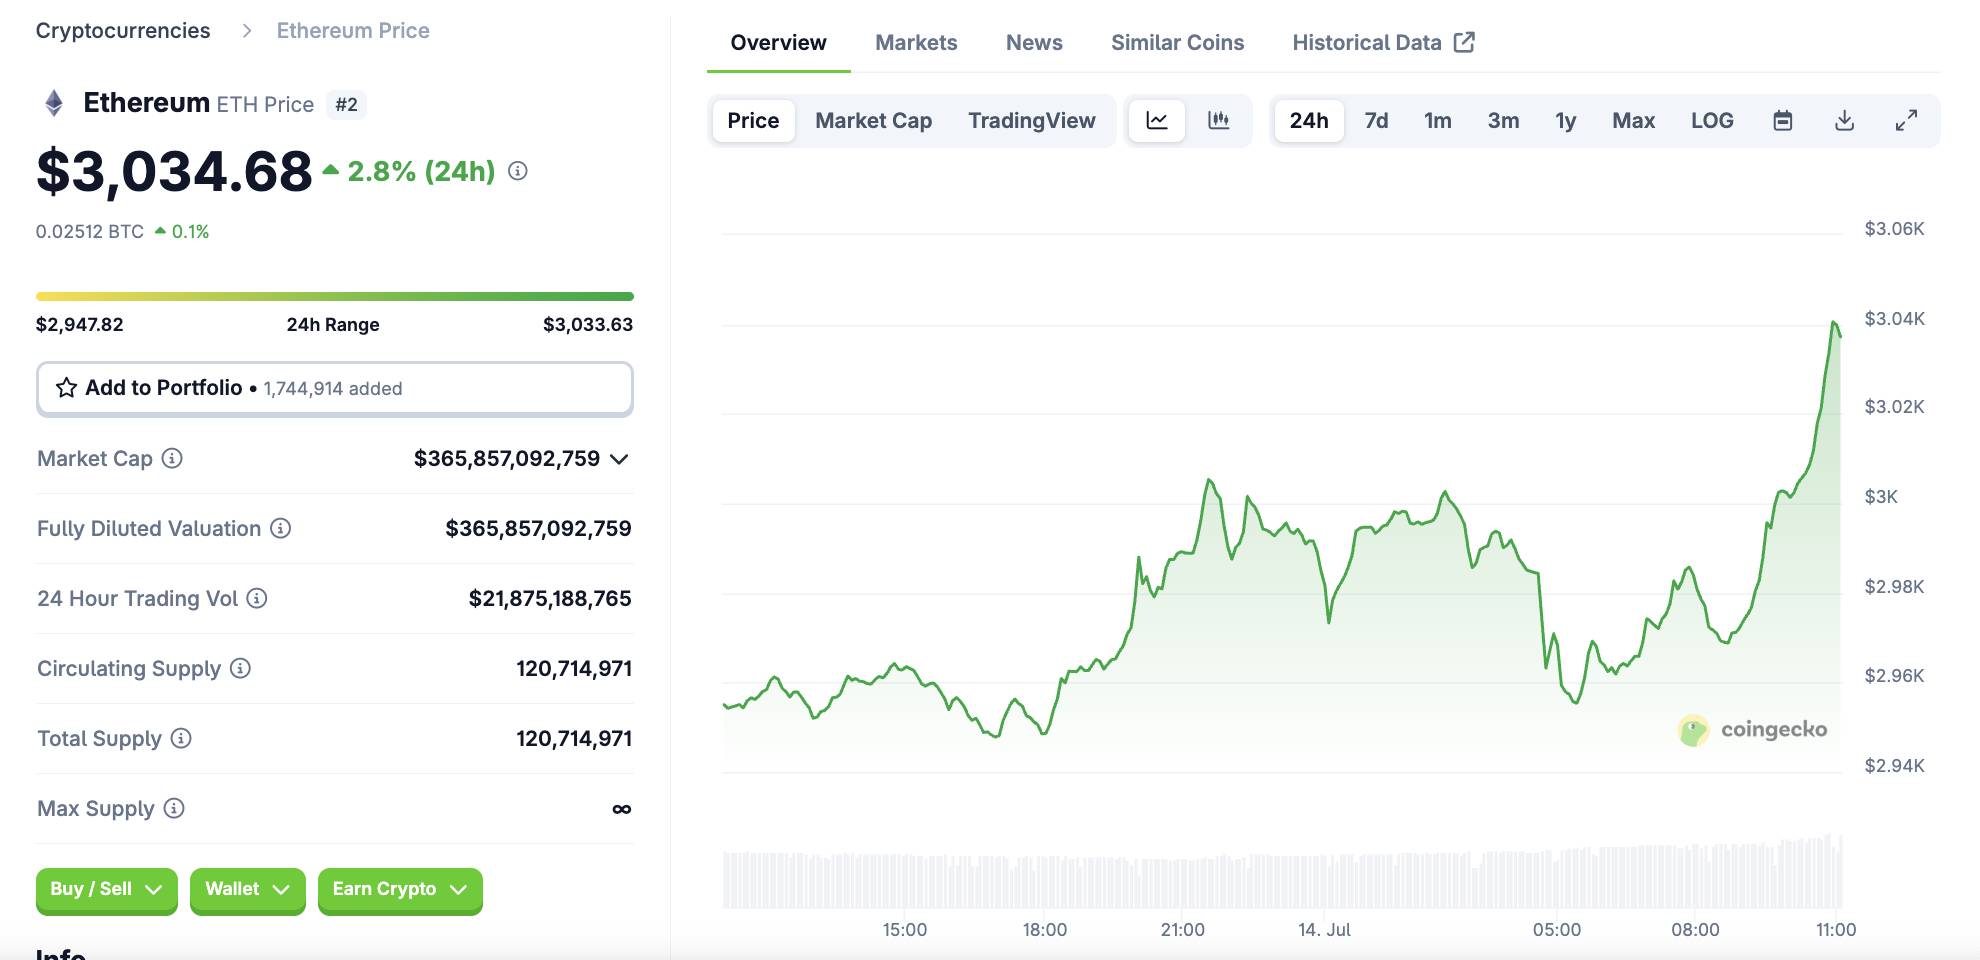Click the #2 rank badge

click(x=346, y=104)
